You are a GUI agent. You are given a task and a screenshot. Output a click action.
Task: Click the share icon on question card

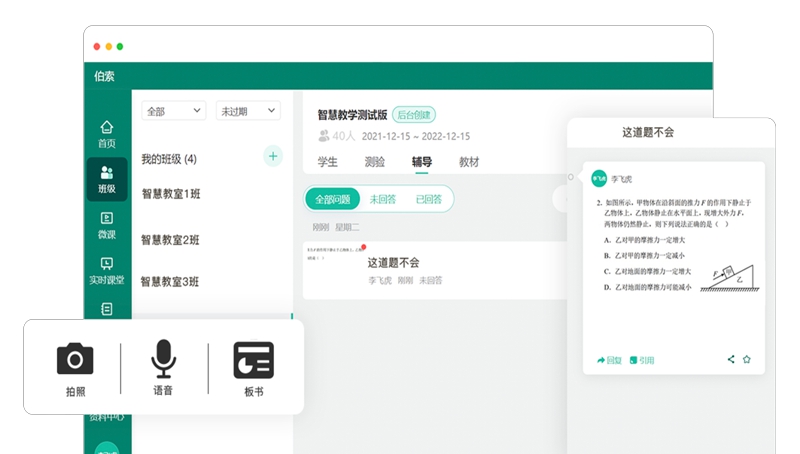731,359
